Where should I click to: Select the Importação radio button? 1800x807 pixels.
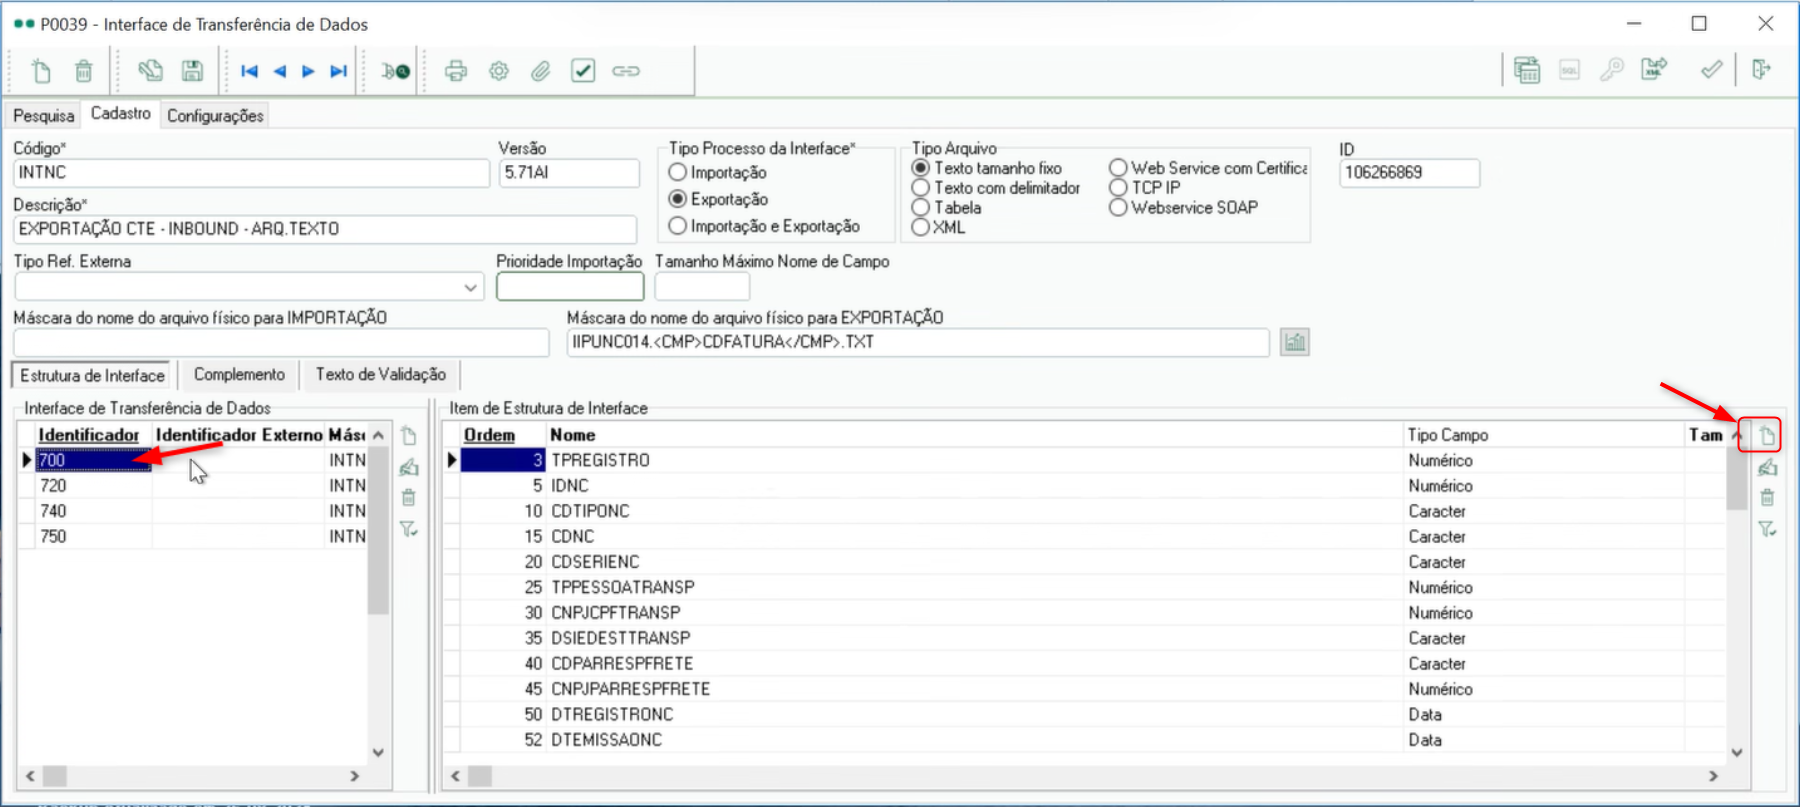(x=678, y=173)
